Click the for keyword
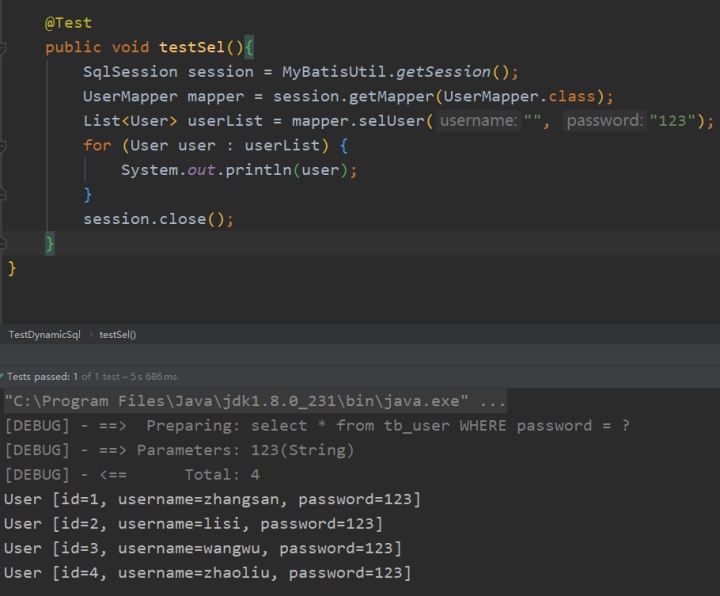The width and height of the screenshot is (720, 596). click(97, 146)
